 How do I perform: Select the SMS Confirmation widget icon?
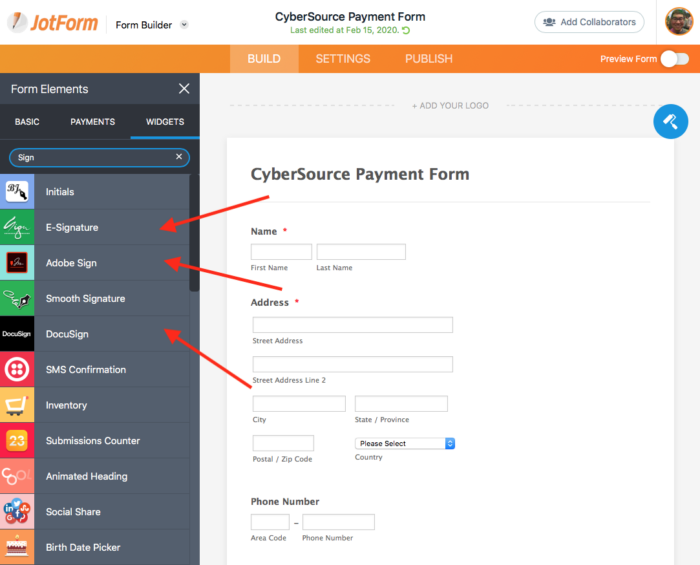(17, 369)
